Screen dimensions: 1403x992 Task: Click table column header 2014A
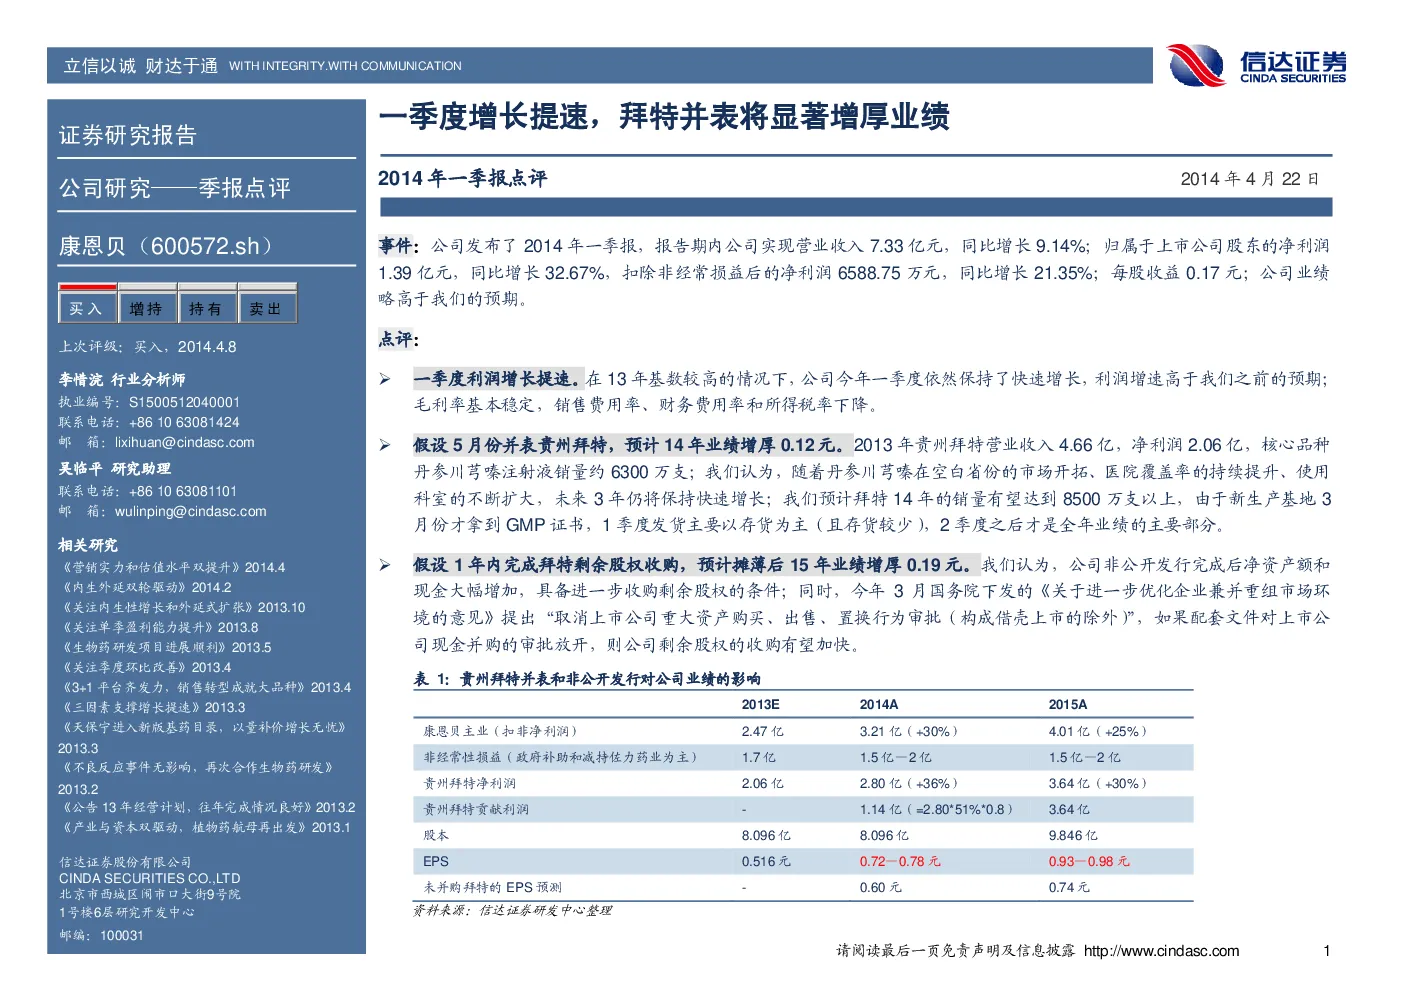879,705
